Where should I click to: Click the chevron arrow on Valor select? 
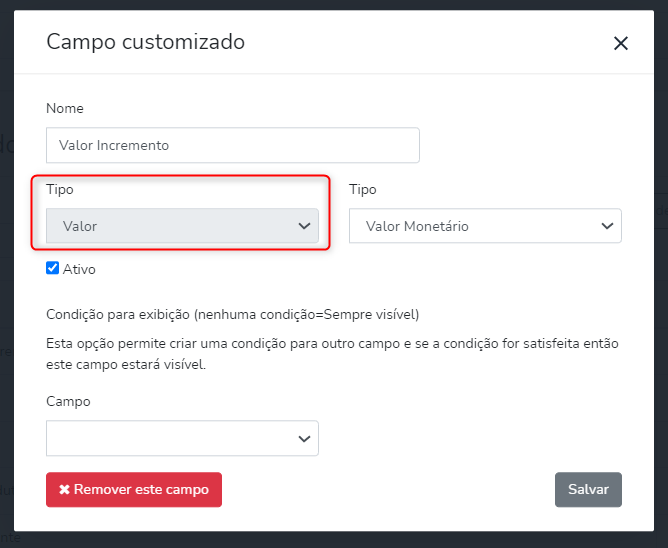(305, 226)
